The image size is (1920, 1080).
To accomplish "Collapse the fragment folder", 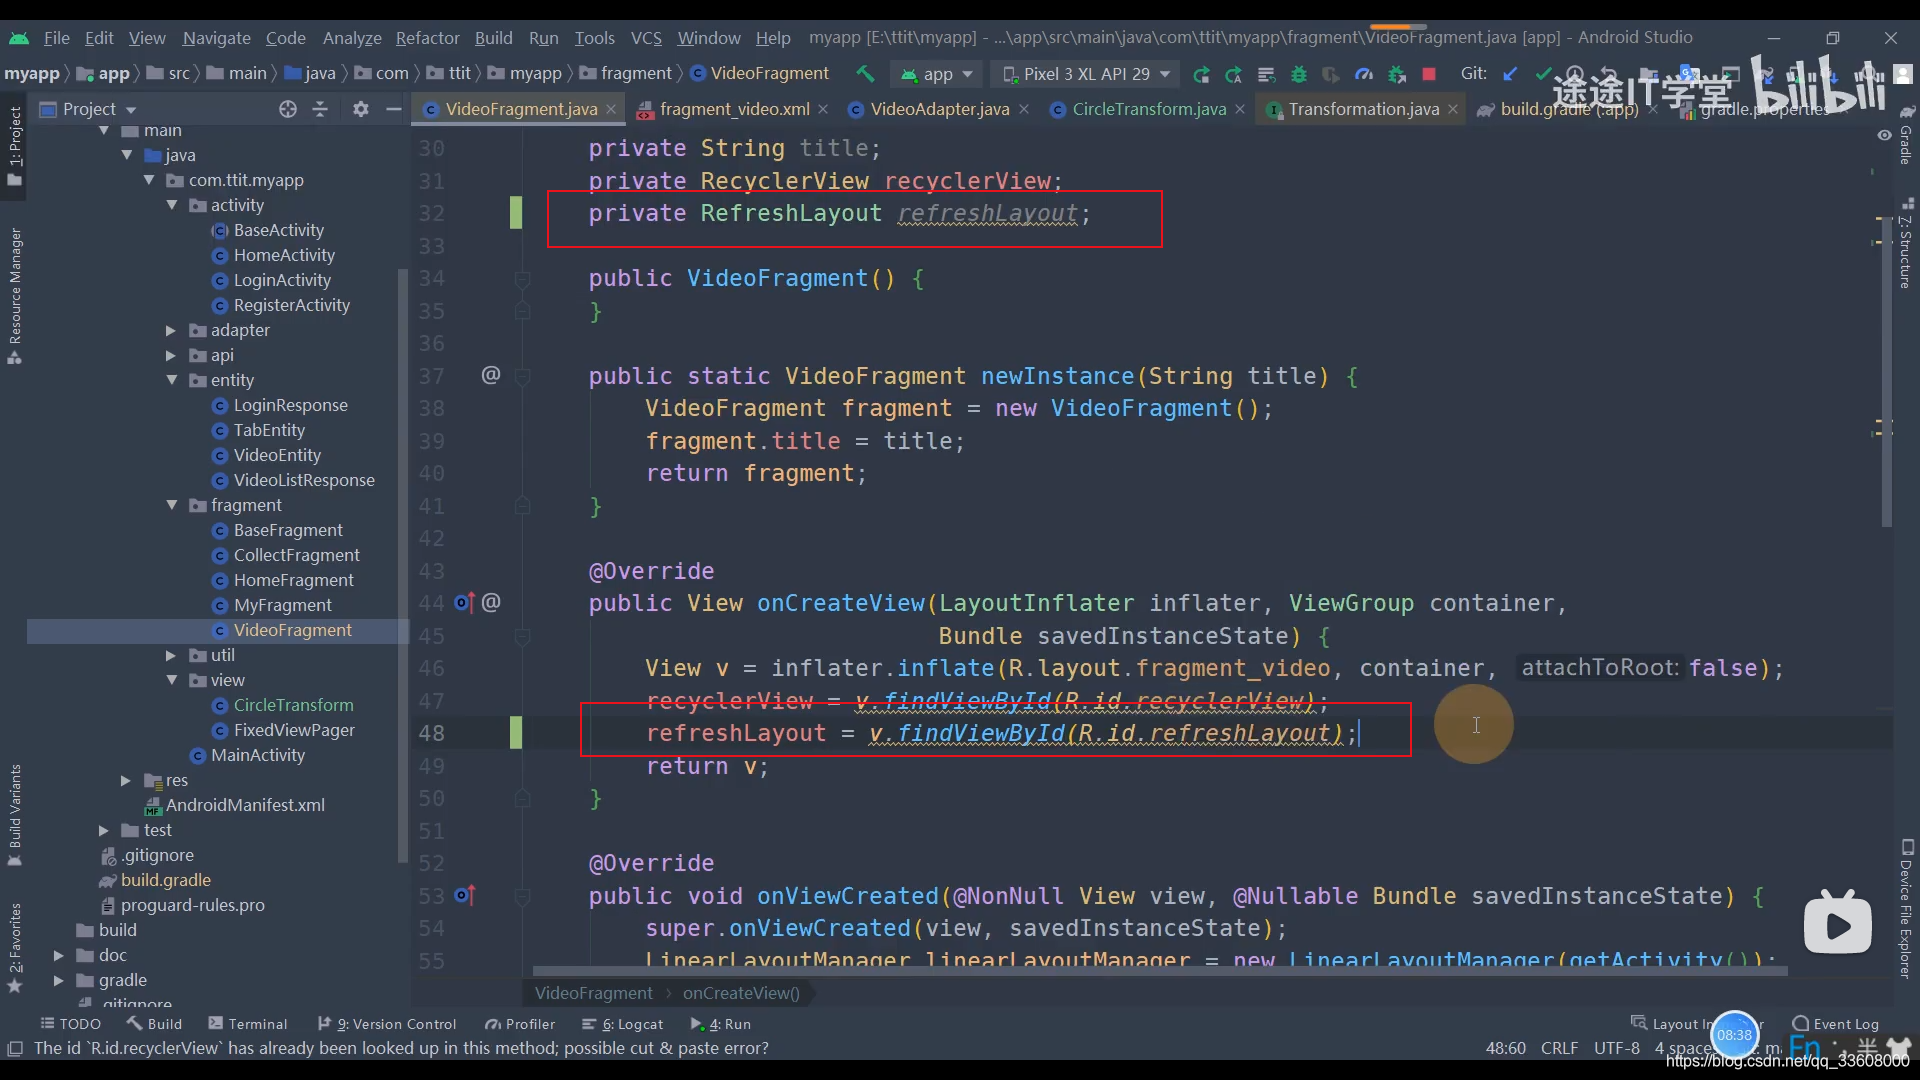I will click(172, 505).
